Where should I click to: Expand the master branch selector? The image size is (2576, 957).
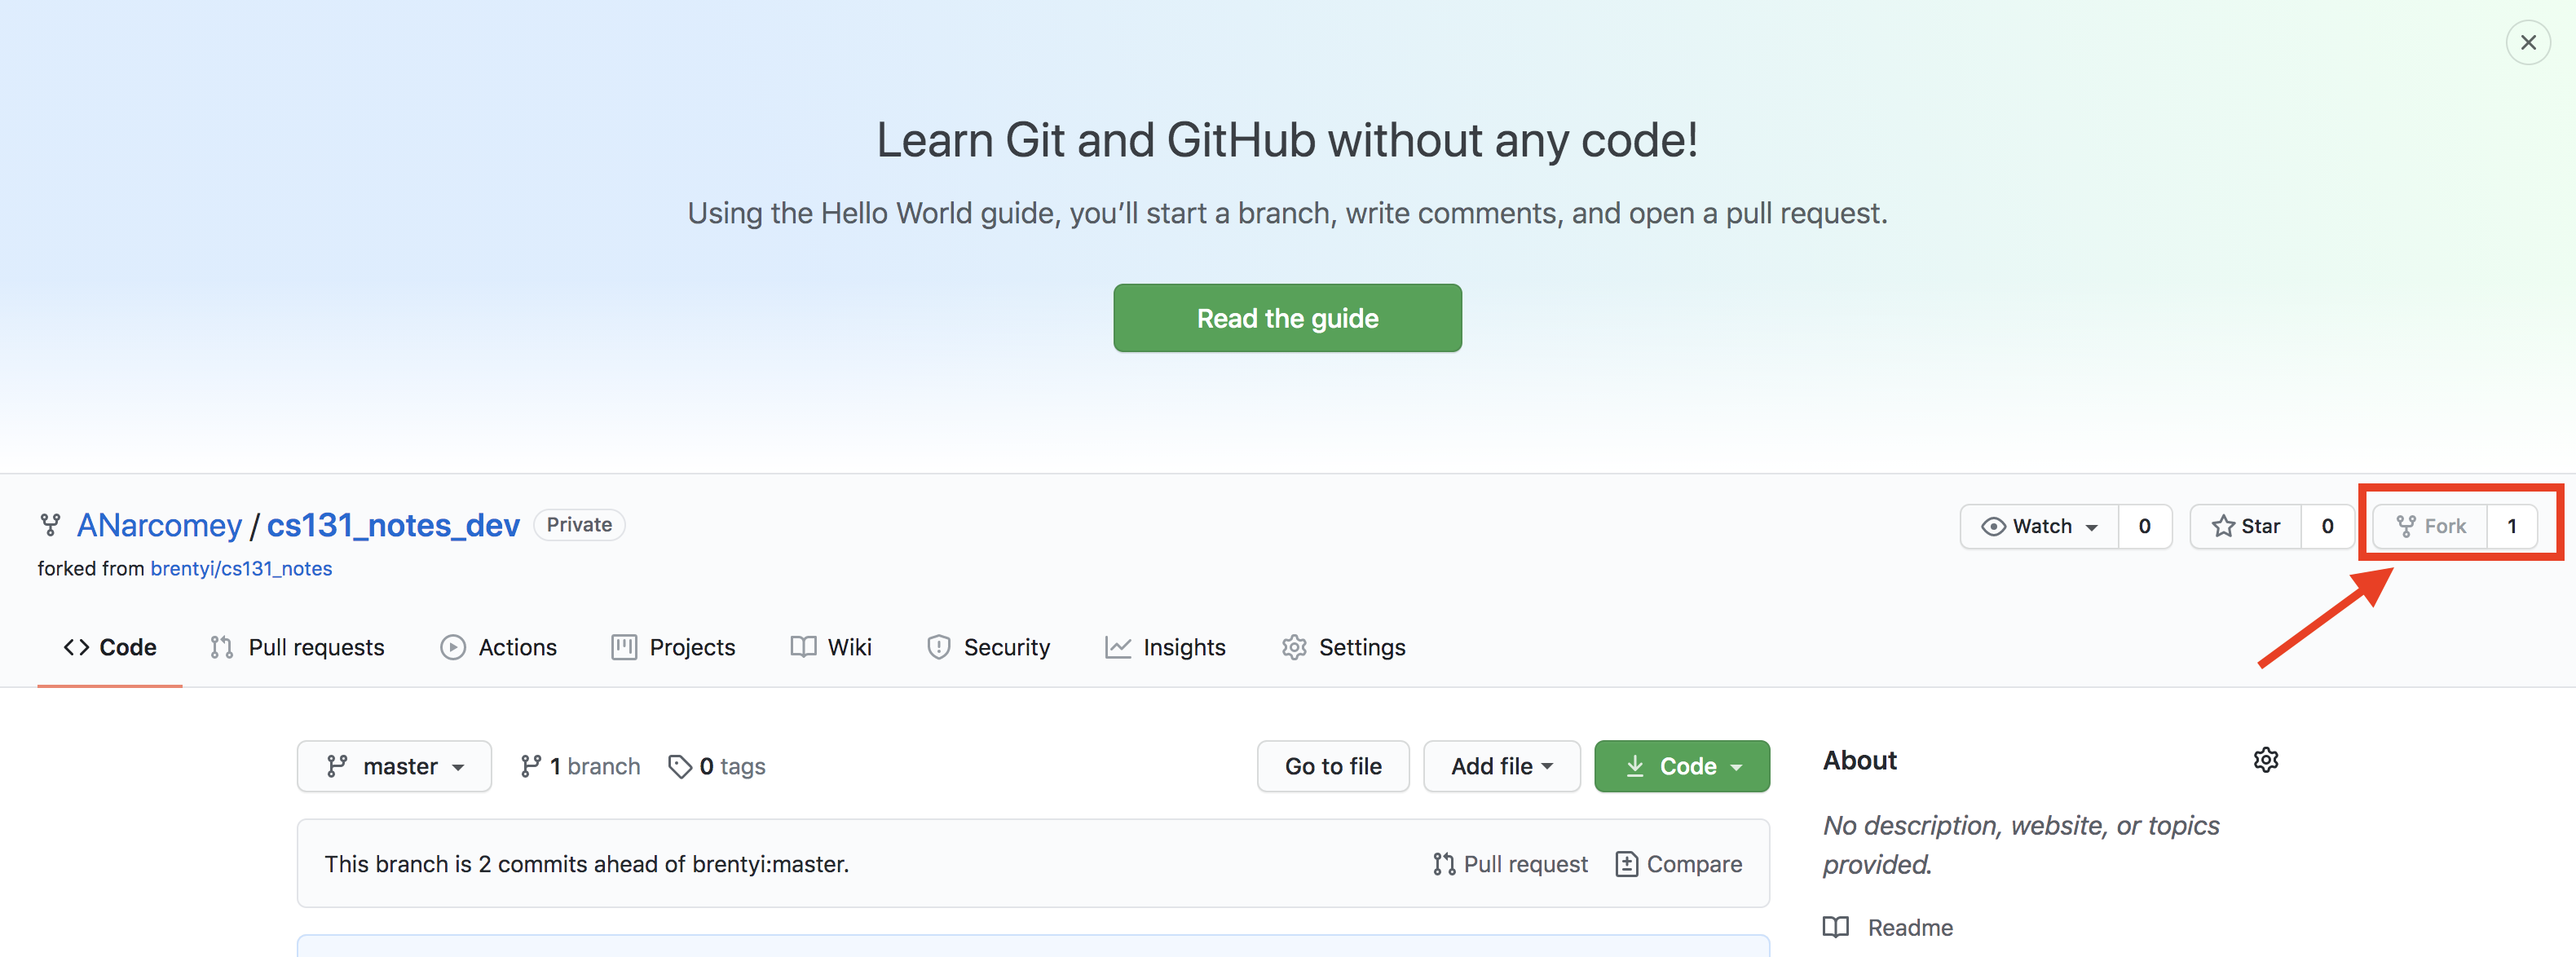[394, 766]
